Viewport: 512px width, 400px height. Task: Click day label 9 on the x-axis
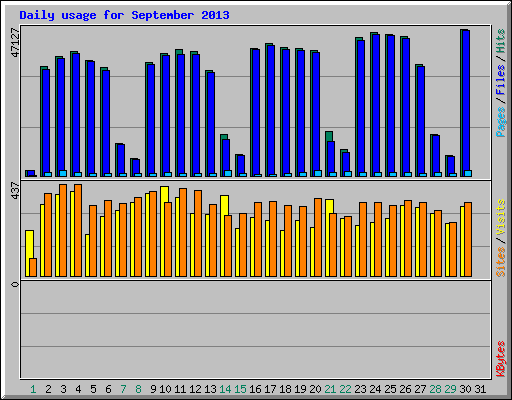153,389
